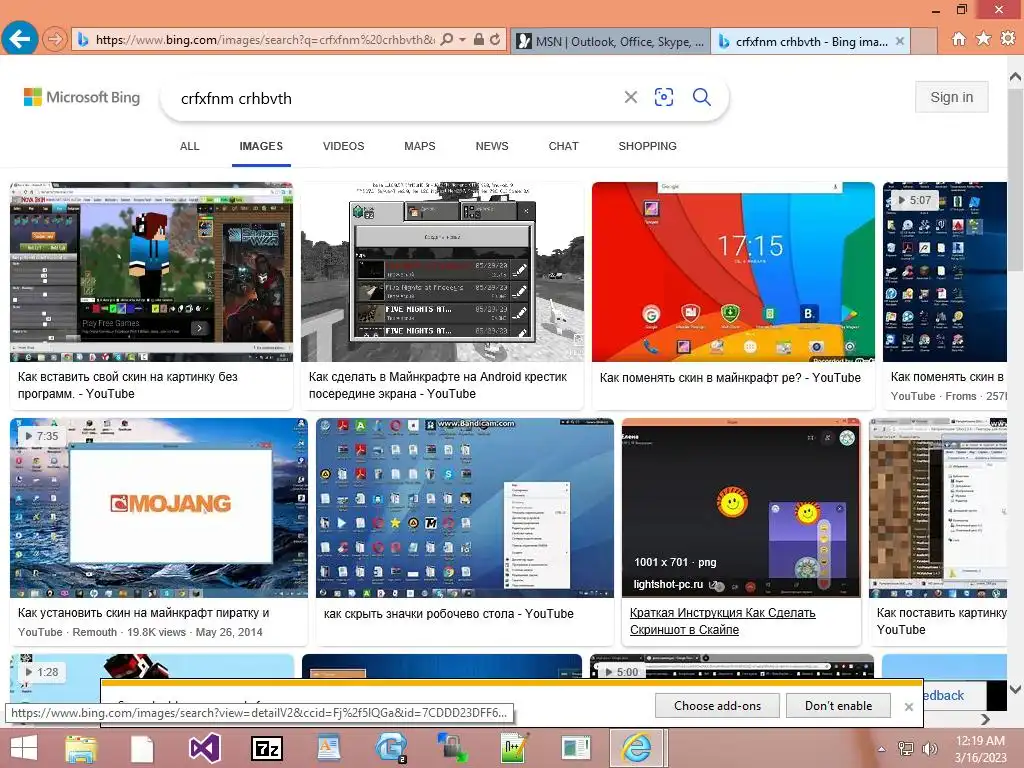Open browser Tools gear icon
Viewport: 1024px width, 768px height.
click(1008, 39)
